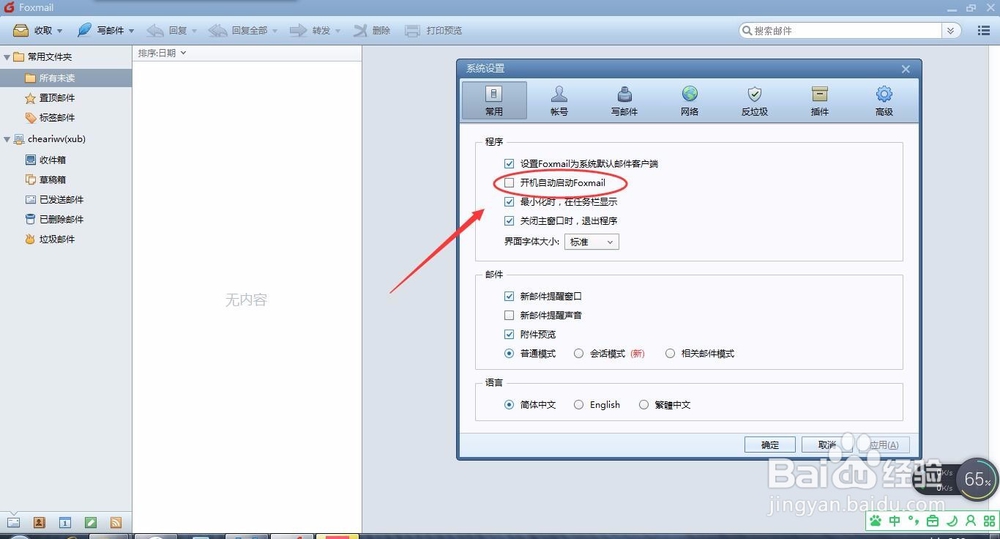Enable 新邮件提醒声音 checkbox

point(509,315)
